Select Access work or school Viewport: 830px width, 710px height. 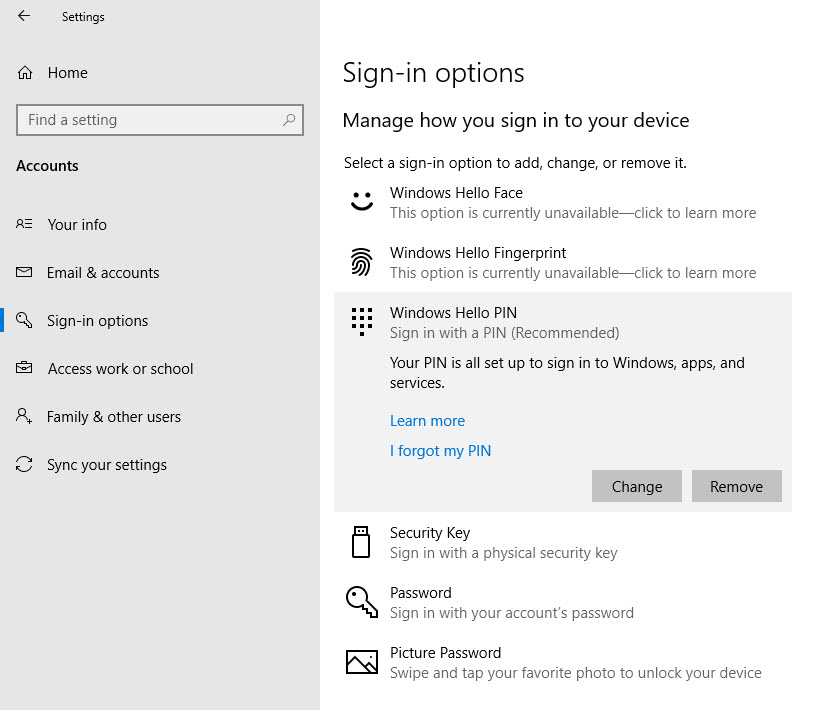(x=120, y=369)
